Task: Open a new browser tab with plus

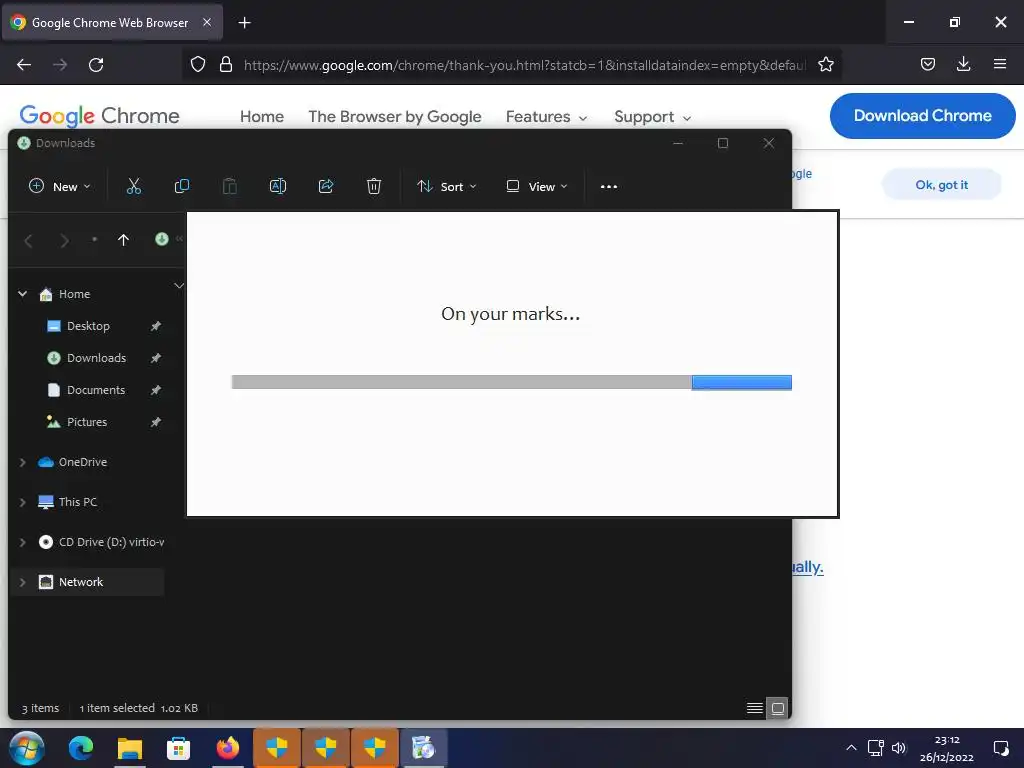Action: pyautogui.click(x=244, y=23)
